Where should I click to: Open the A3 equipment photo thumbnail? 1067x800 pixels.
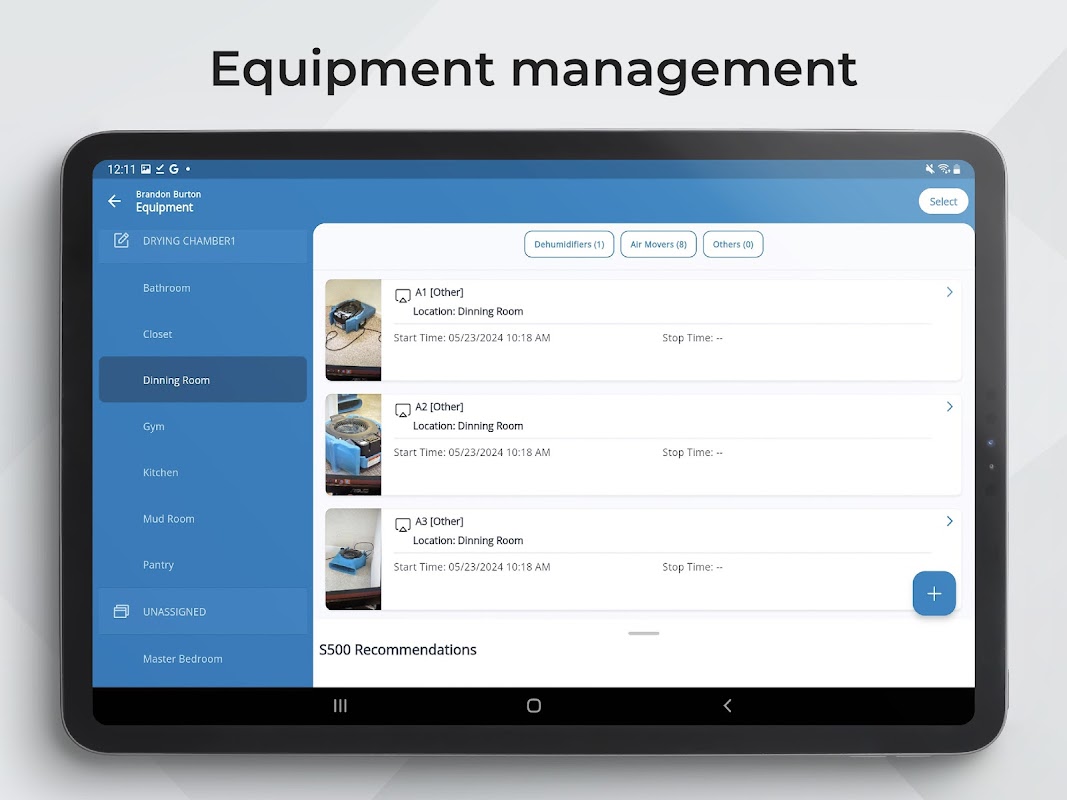click(x=353, y=559)
